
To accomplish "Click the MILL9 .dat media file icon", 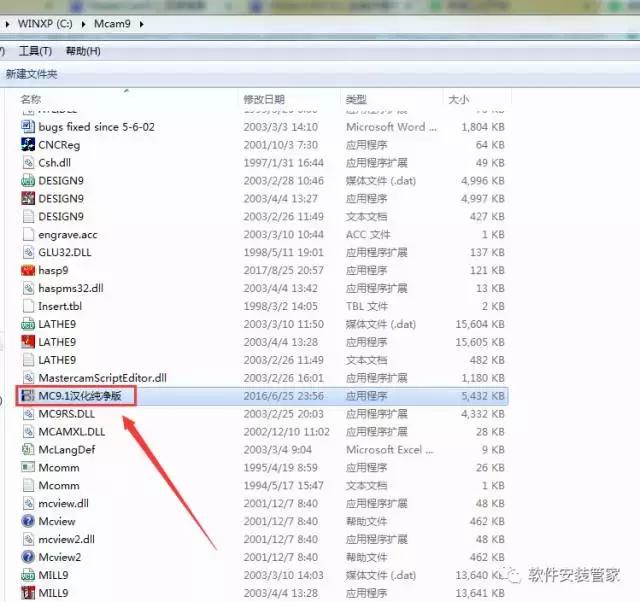I will 28,575.
